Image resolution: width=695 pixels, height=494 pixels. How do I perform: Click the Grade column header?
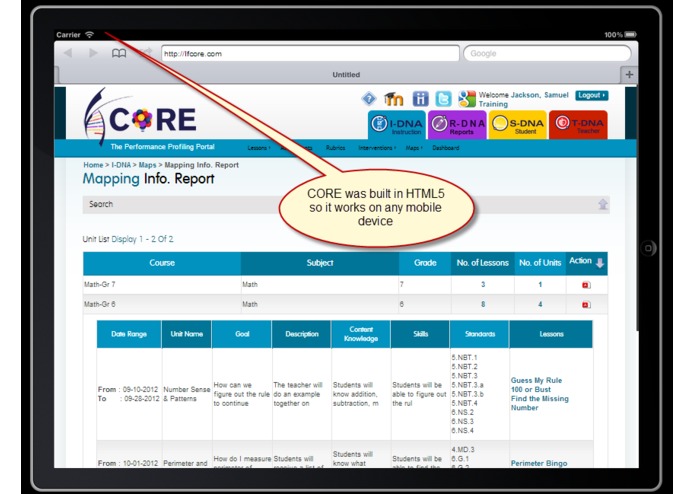425,263
